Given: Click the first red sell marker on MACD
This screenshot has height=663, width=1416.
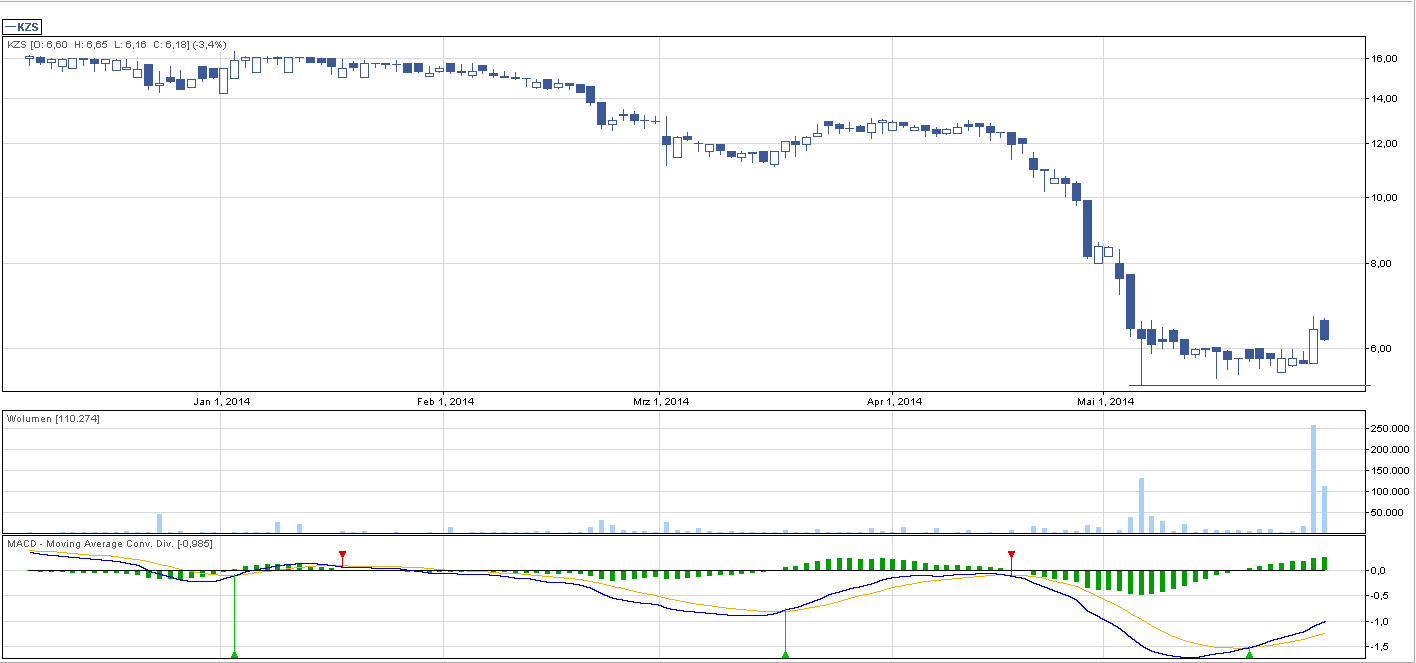Looking at the screenshot, I should coord(342,555).
